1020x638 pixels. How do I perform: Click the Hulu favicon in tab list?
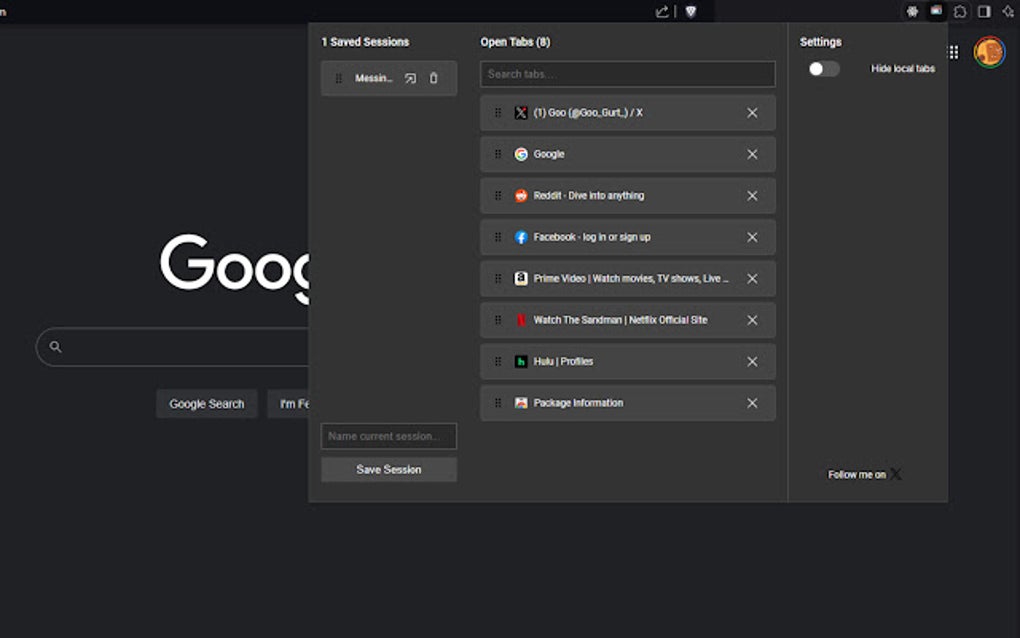coord(521,361)
